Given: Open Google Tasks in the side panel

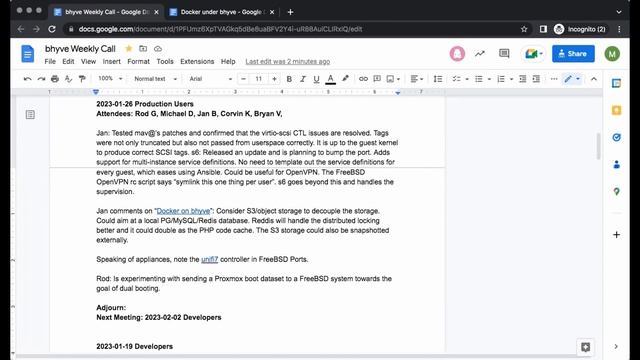Looking at the screenshot, I should [616, 138].
